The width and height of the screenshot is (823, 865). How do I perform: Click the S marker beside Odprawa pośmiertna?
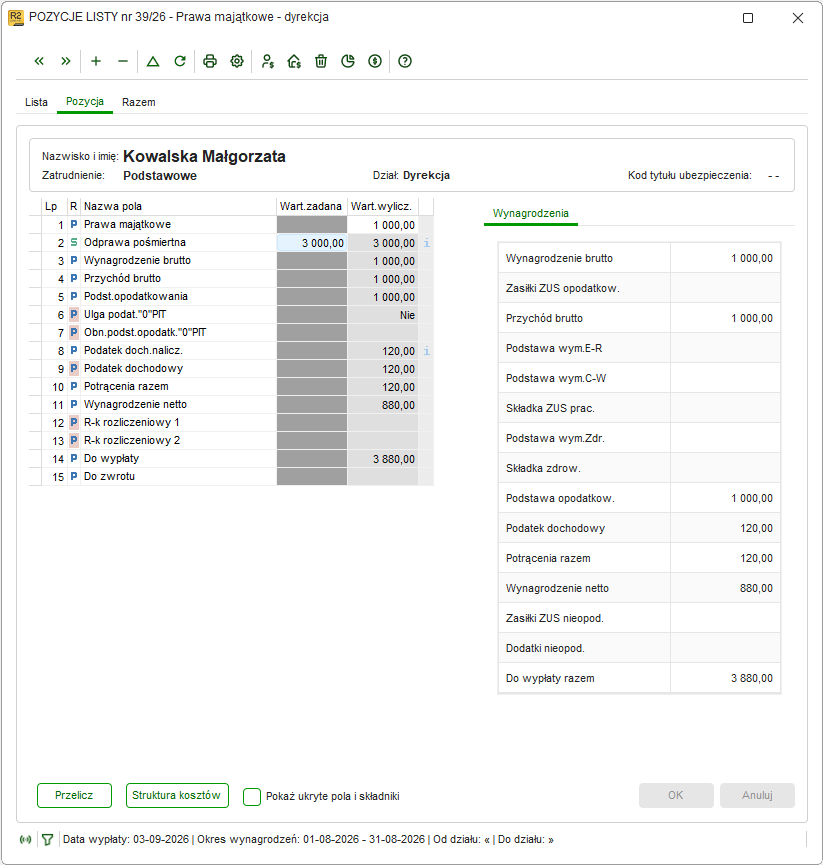pyautogui.click(x=73, y=243)
